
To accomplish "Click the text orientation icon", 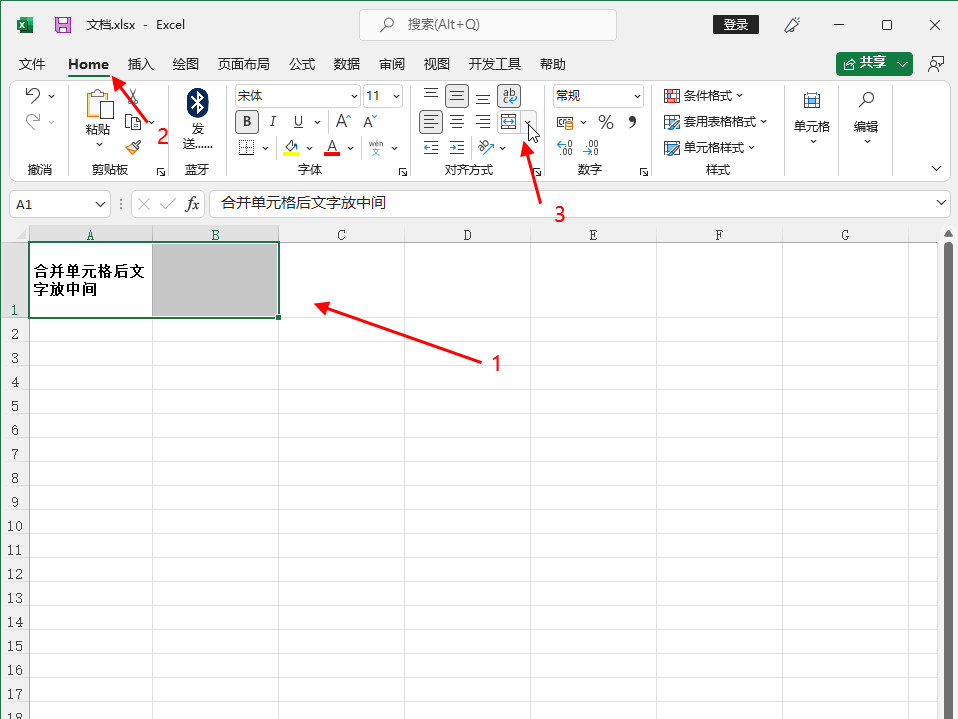I will [486, 147].
